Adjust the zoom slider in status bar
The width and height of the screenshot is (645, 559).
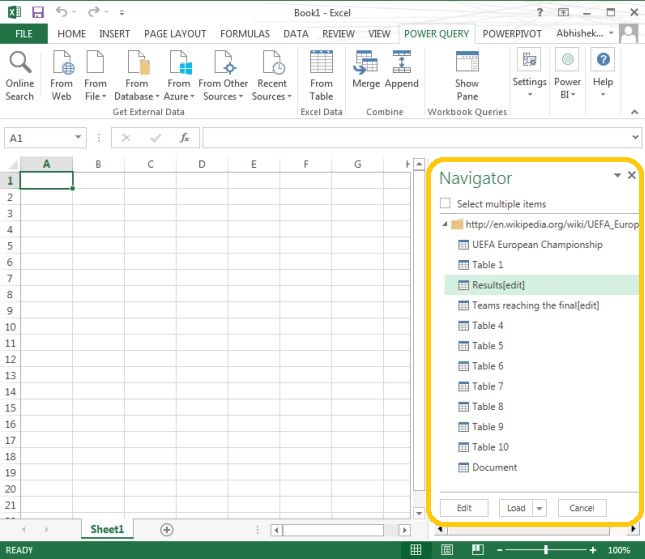pos(546,550)
